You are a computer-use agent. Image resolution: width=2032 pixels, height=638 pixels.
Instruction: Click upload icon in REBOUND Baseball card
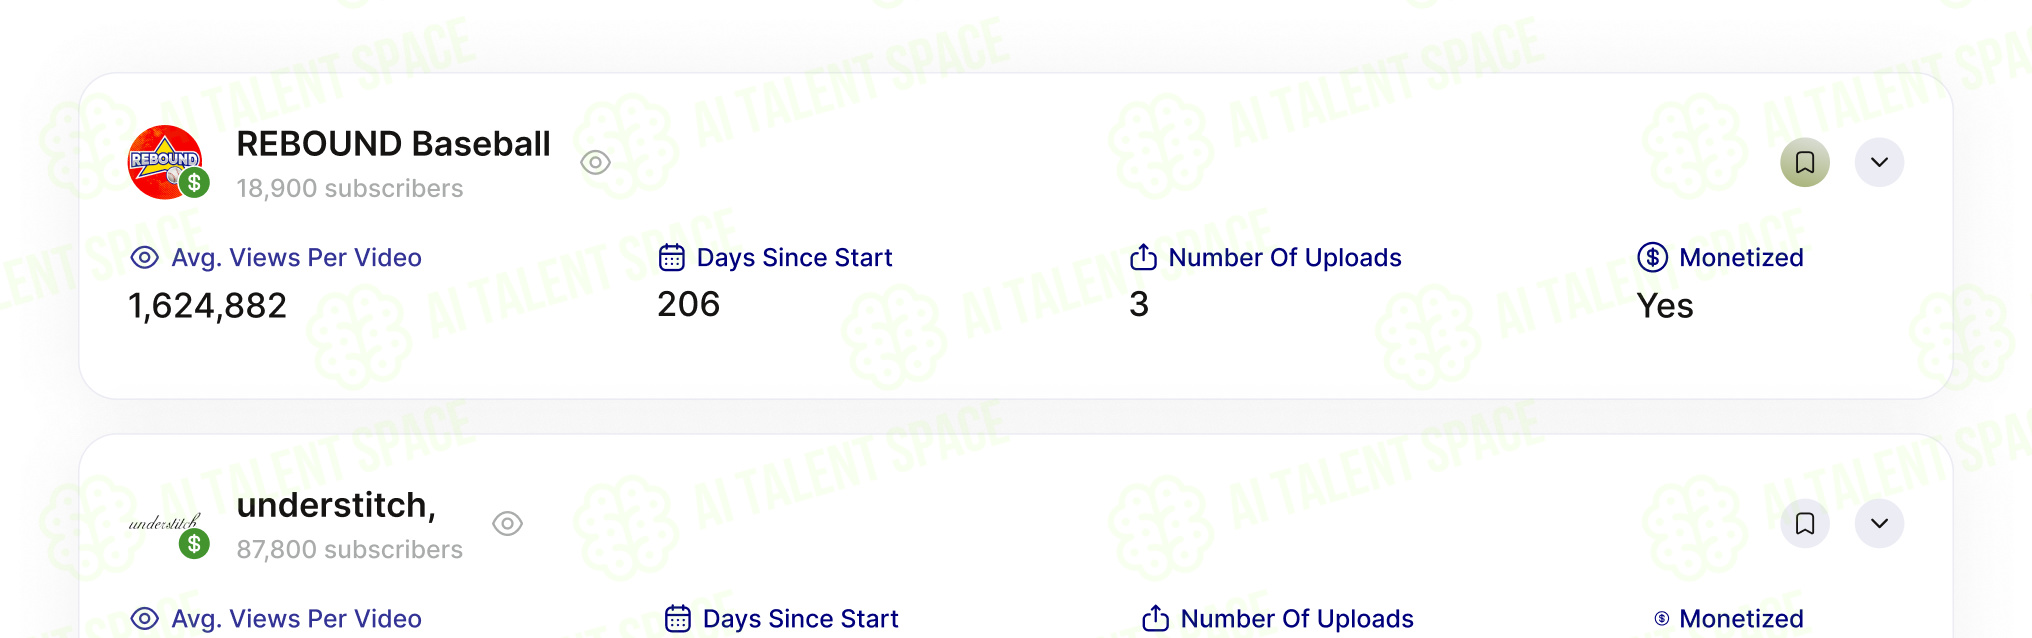tap(1143, 257)
